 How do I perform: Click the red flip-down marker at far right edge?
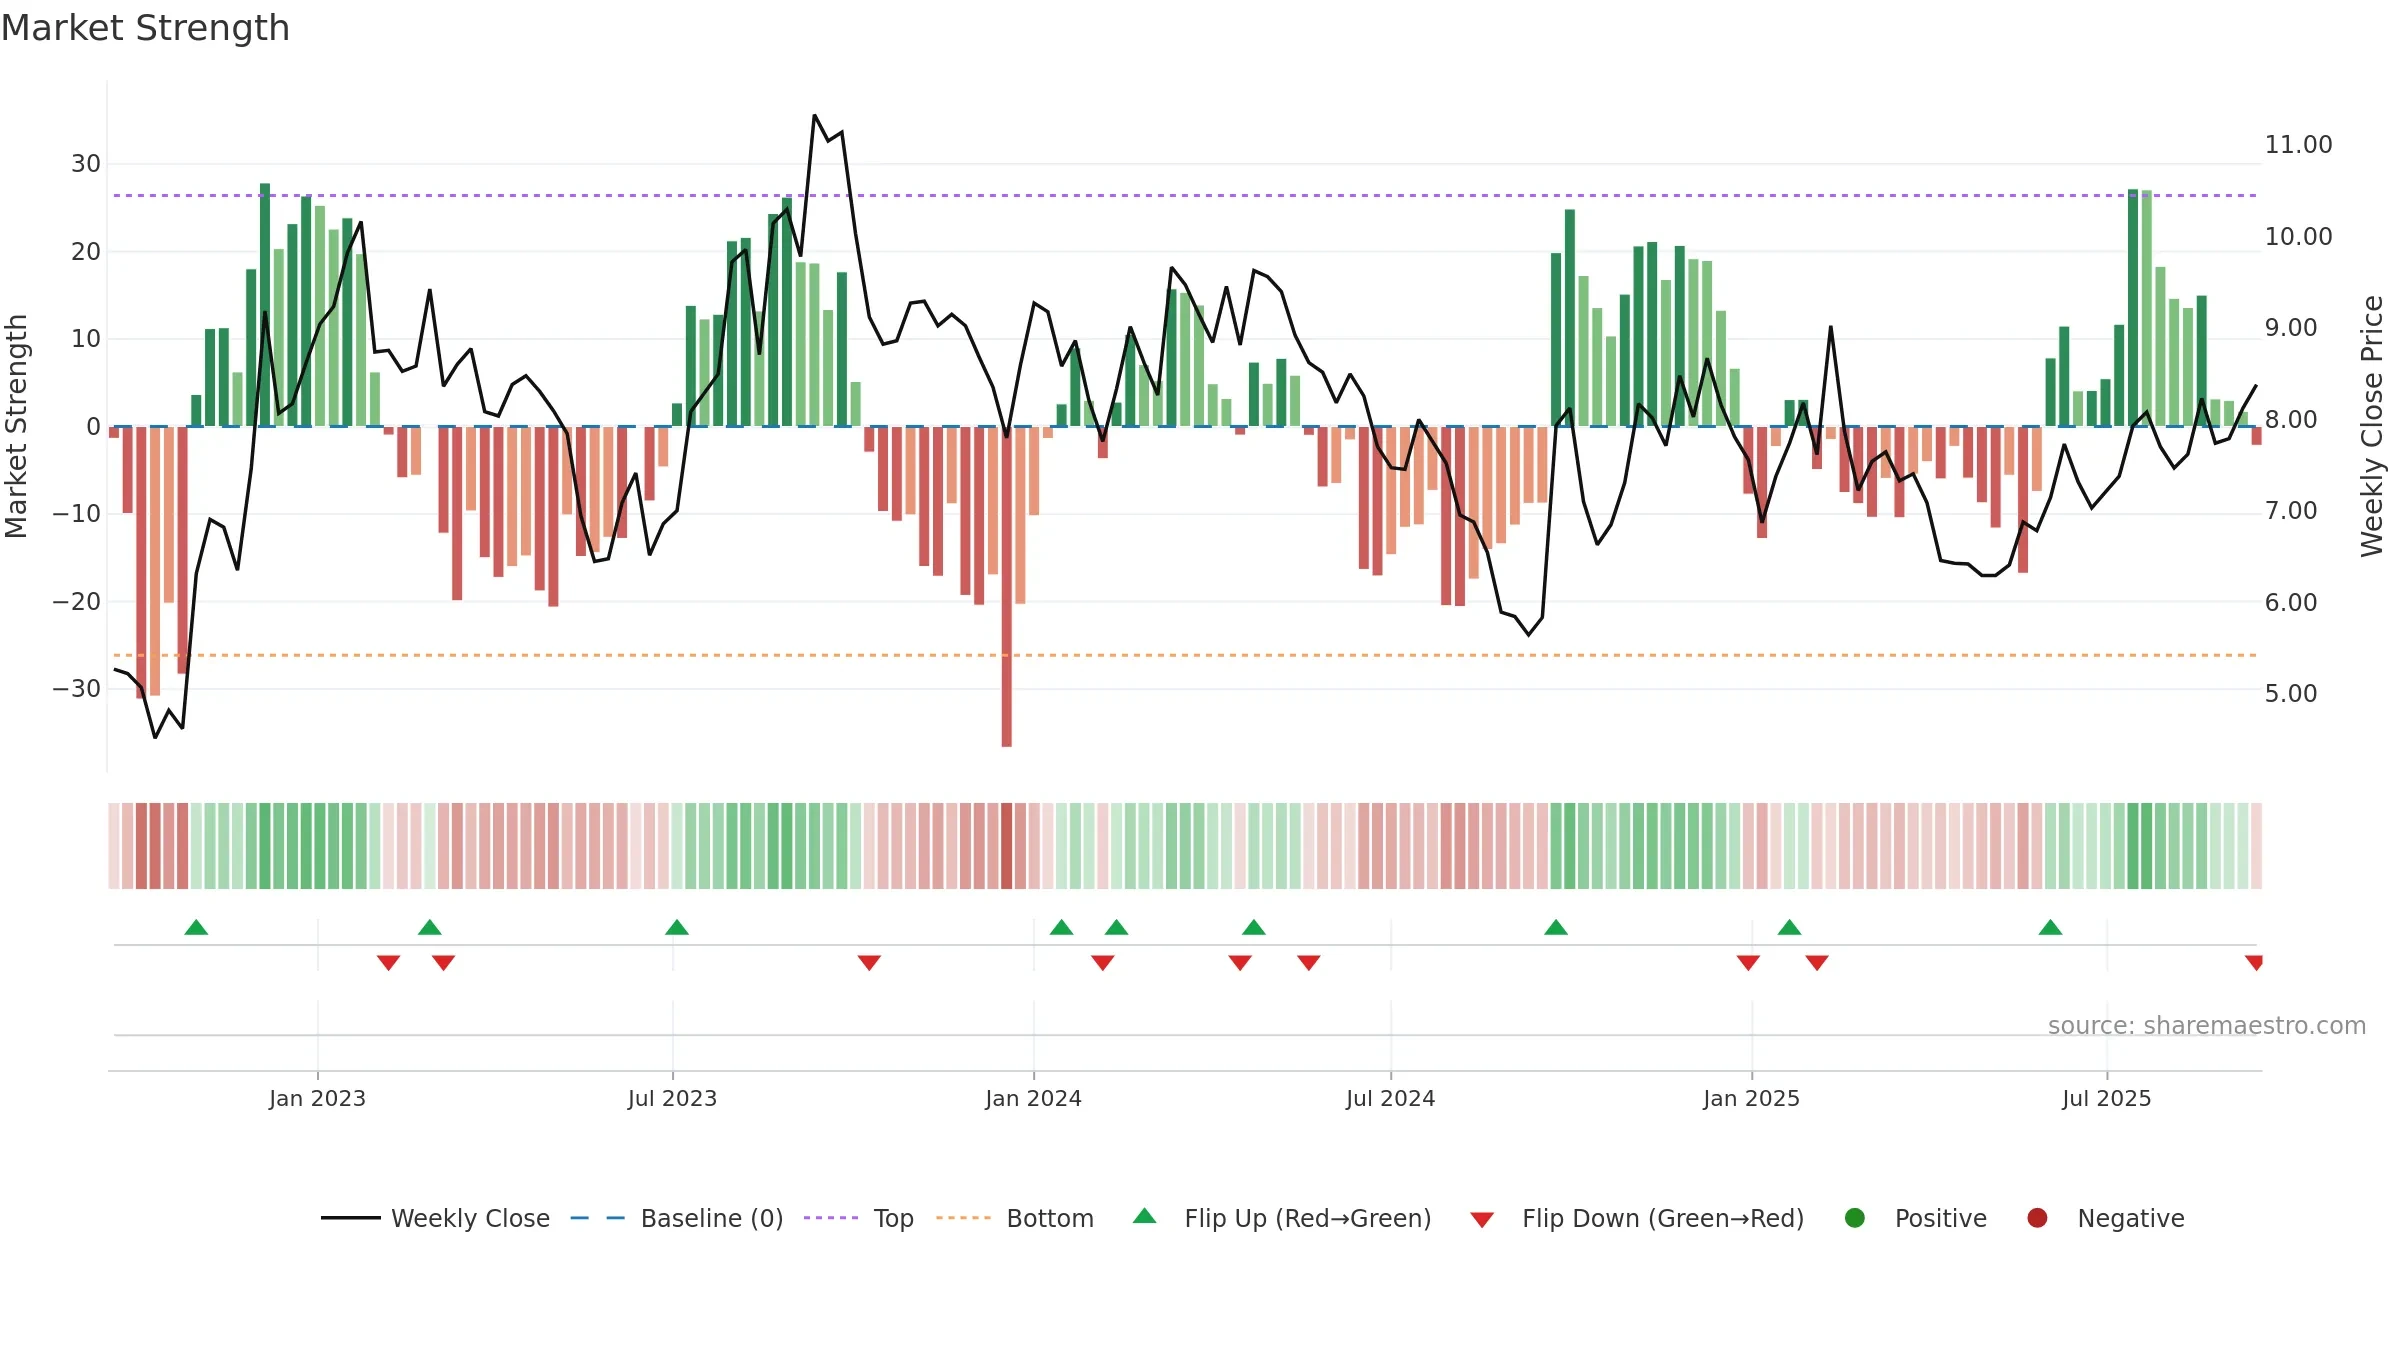(x=2254, y=963)
